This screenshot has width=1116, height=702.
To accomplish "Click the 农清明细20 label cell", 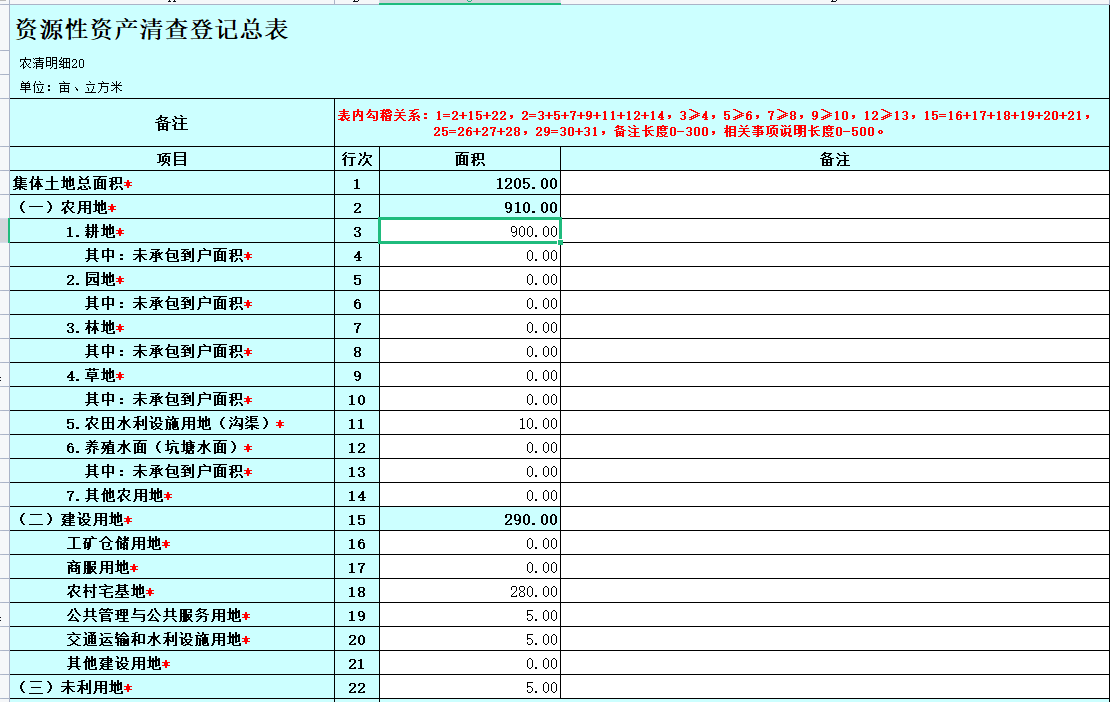I will 52,63.
